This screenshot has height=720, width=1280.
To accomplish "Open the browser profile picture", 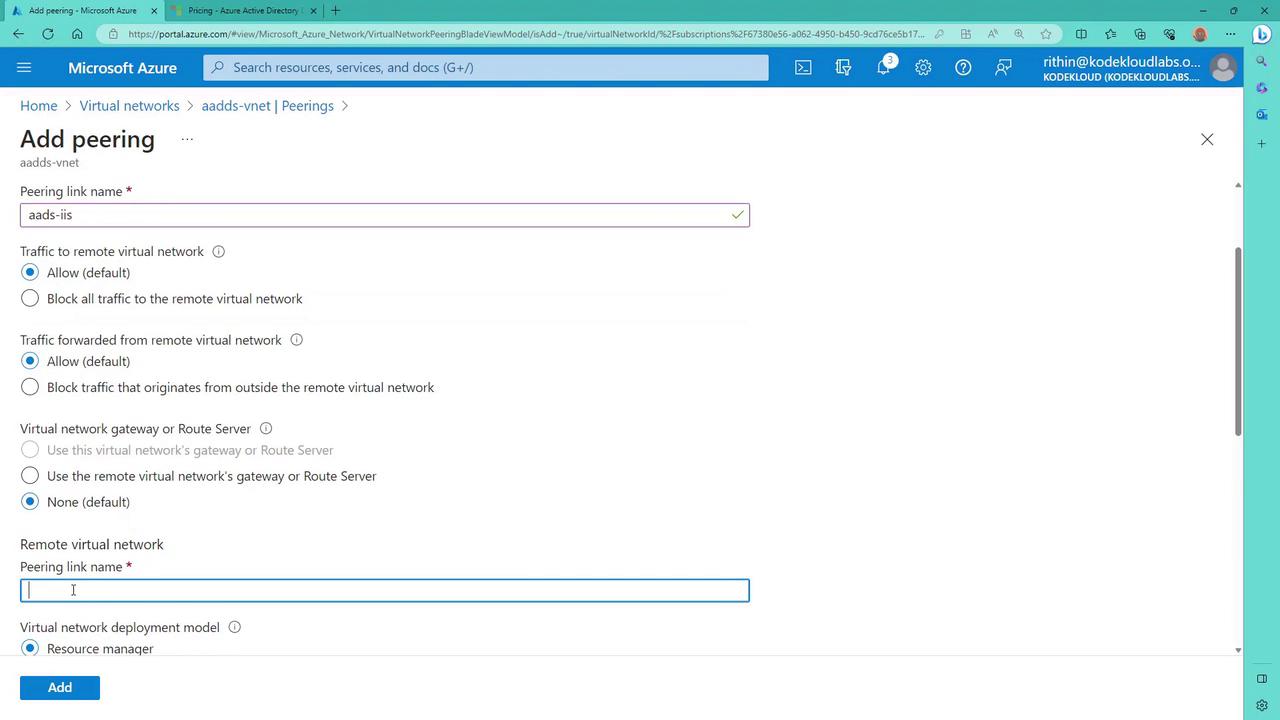I will (1200, 34).
